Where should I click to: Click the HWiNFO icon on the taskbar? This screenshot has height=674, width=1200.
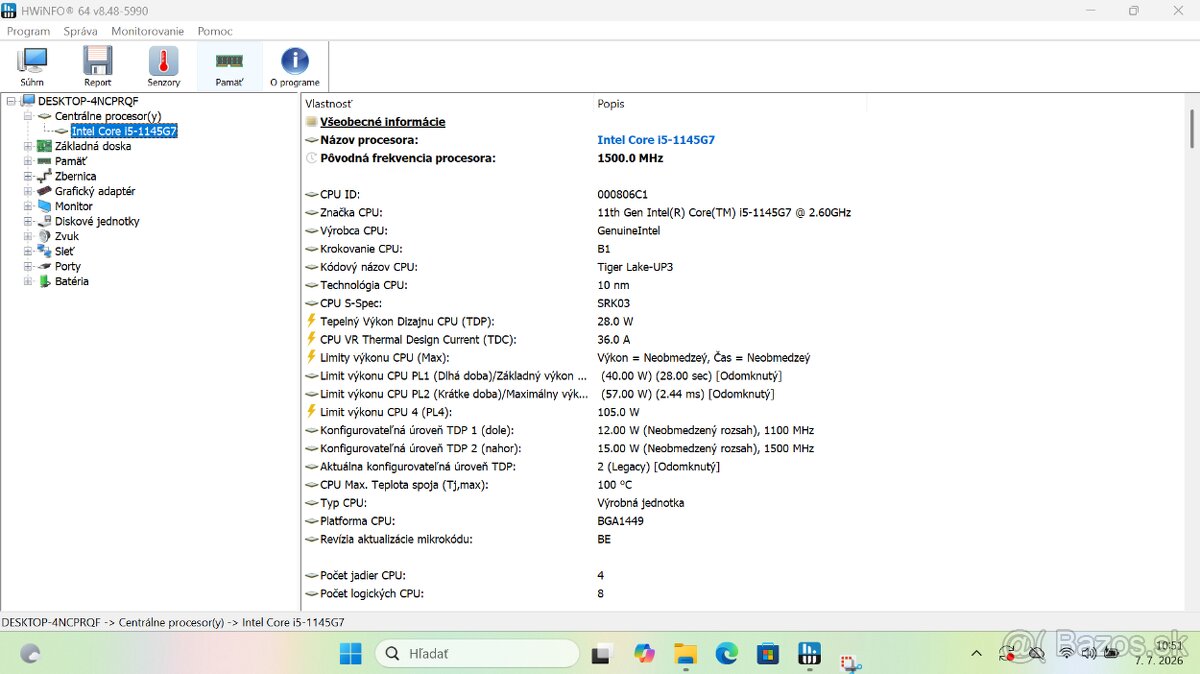click(809, 654)
